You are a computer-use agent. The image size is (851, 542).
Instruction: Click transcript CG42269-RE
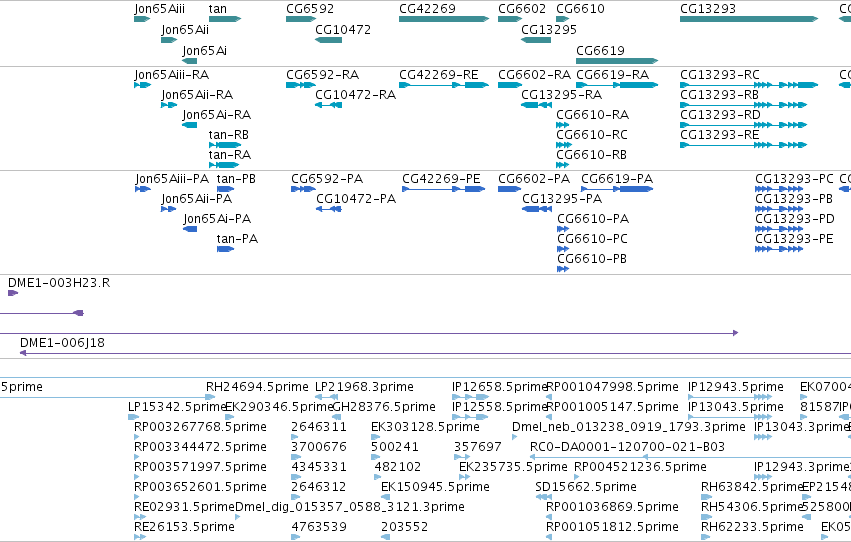[443, 85]
